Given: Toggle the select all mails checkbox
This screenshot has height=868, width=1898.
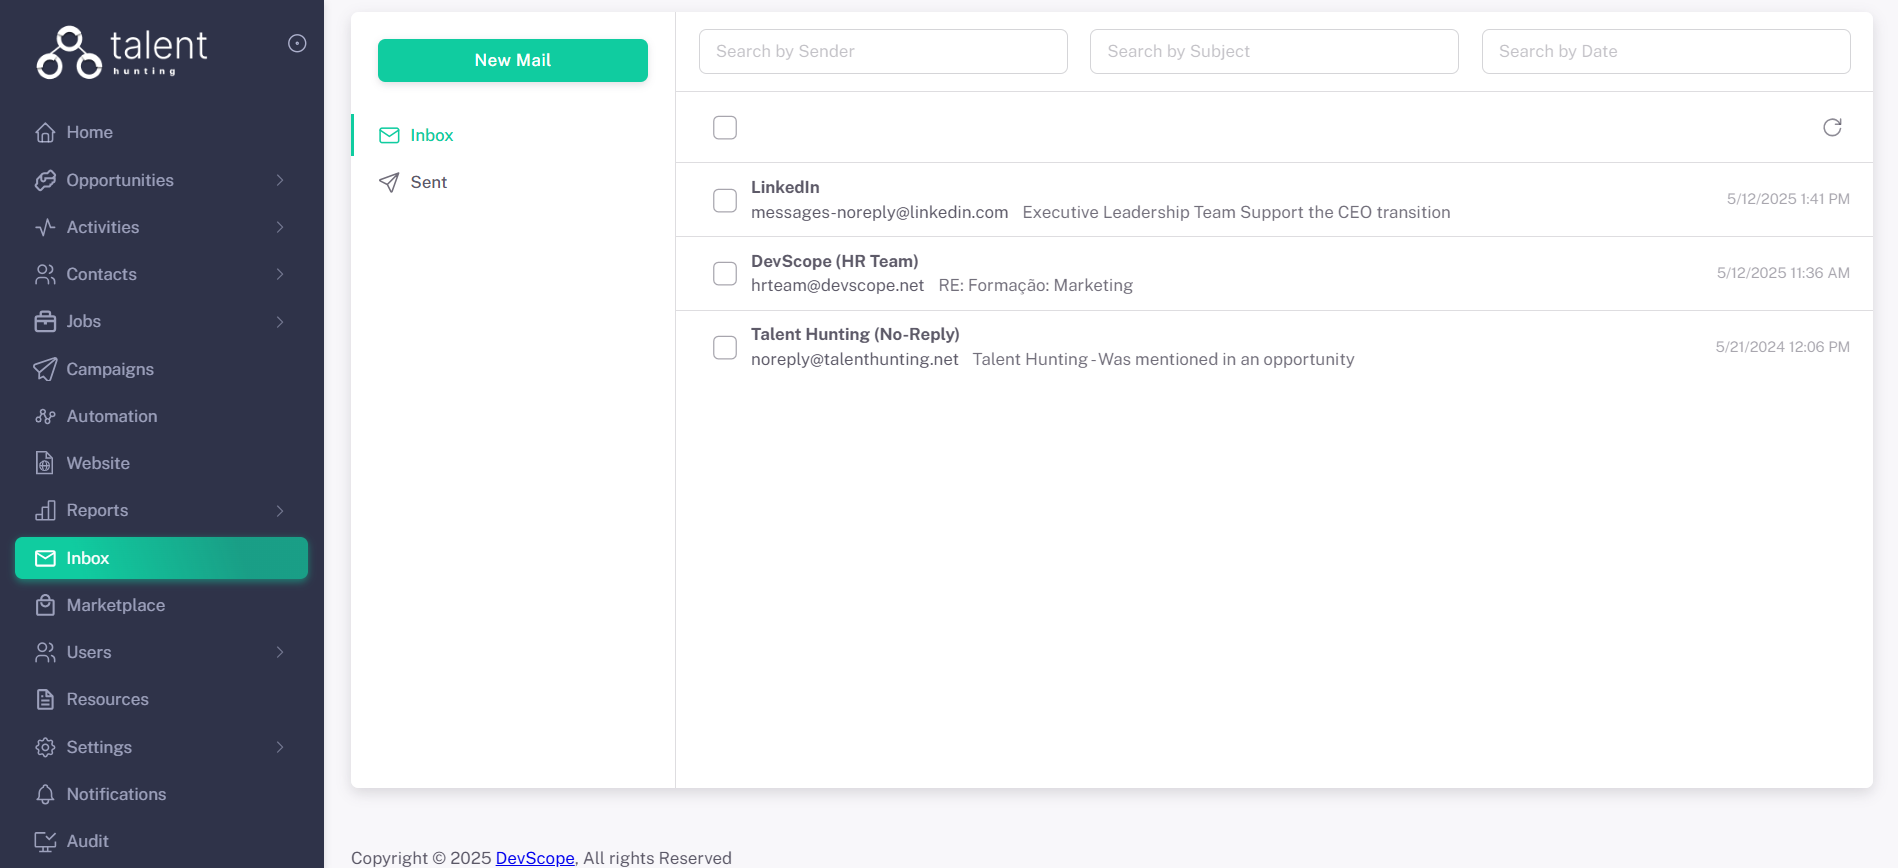Looking at the screenshot, I should click(725, 128).
